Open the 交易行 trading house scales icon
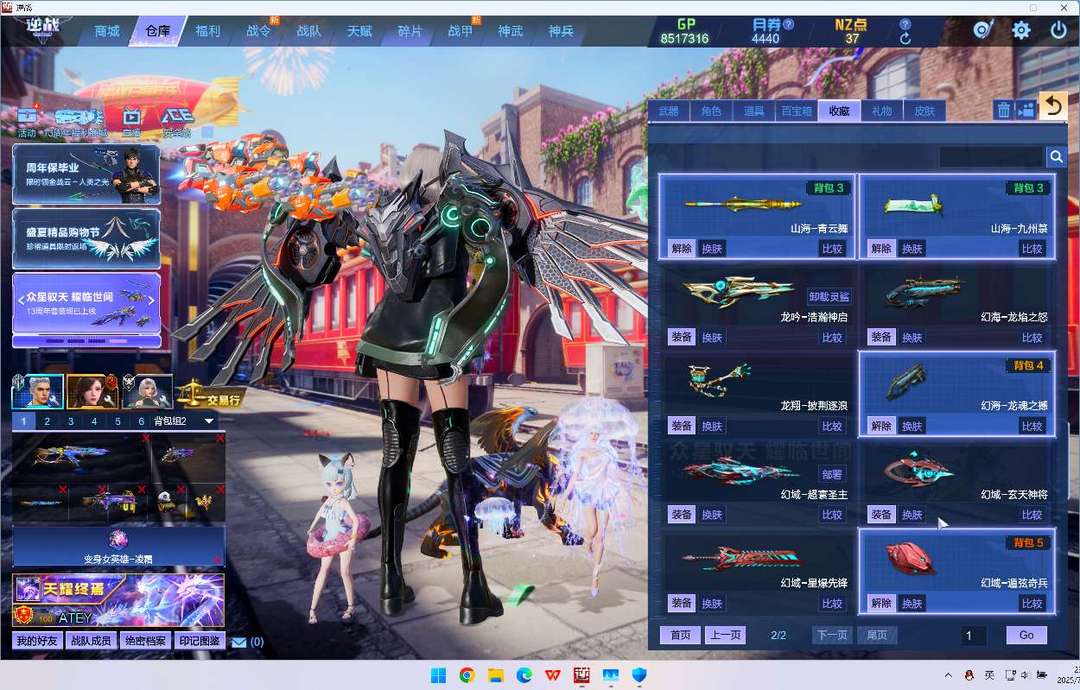Screen dimensions: 1080x690 [x=210, y=394]
